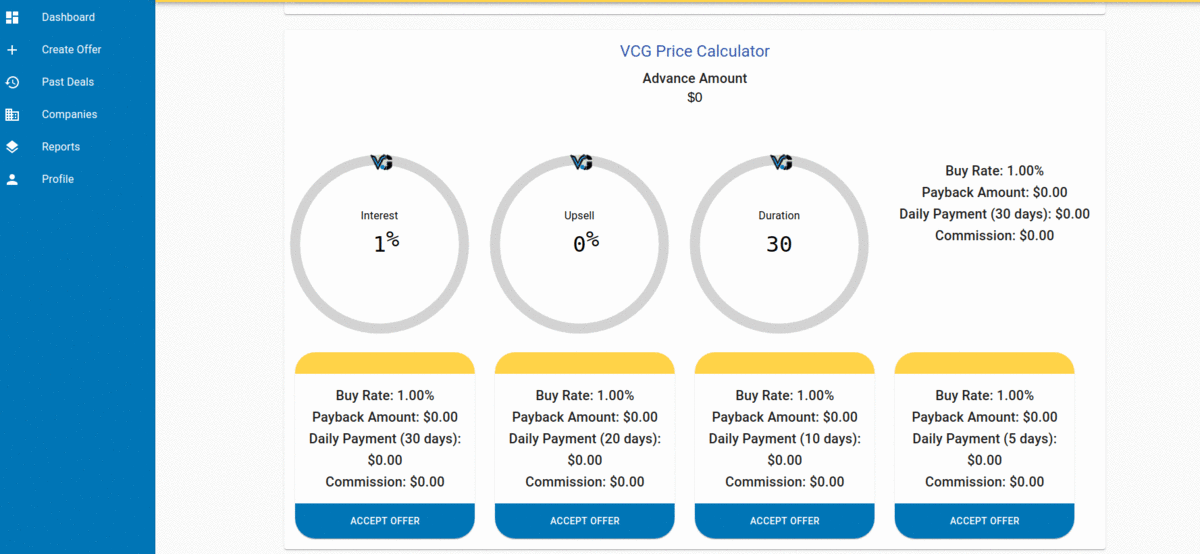
Task: Click the Upsell percentage value
Action: 585,243
